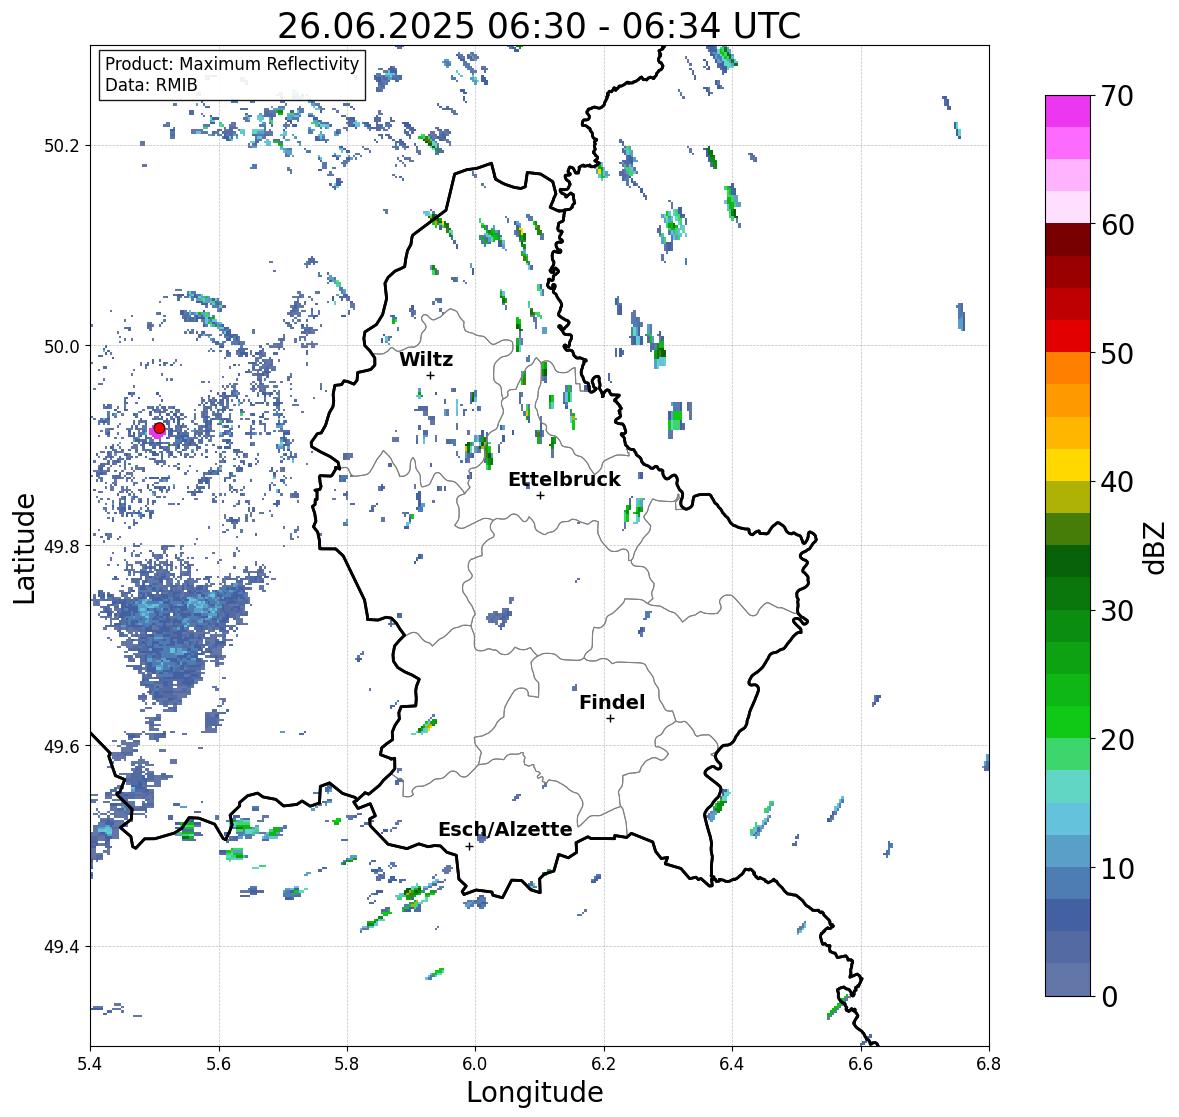Image resolution: width=1179 pixels, height=1117 pixels.
Task: Click the 5.4 longitude tick label
Action: click(x=90, y=1064)
